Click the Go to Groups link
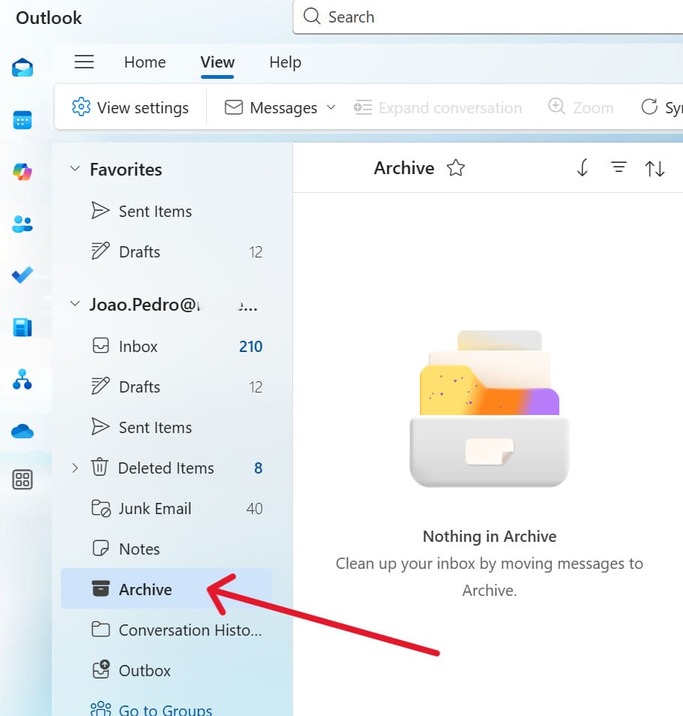 (165, 709)
